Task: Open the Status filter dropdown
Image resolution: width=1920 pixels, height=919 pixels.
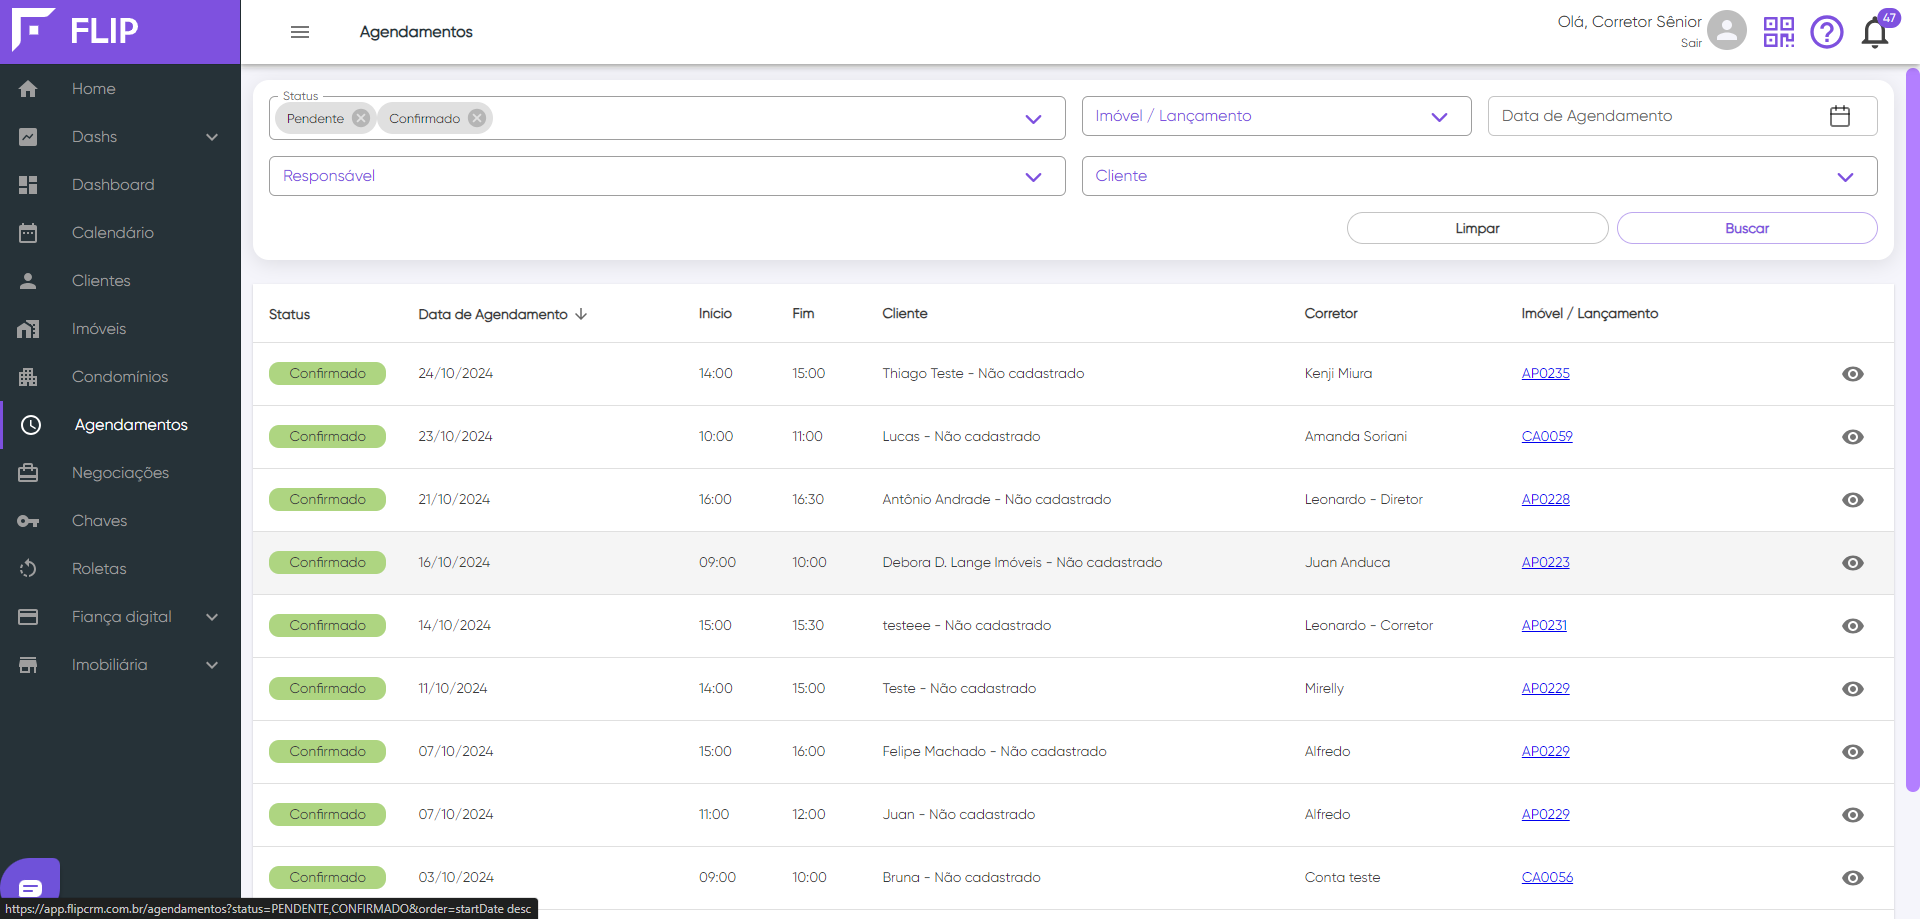Action: (x=667, y=118)
